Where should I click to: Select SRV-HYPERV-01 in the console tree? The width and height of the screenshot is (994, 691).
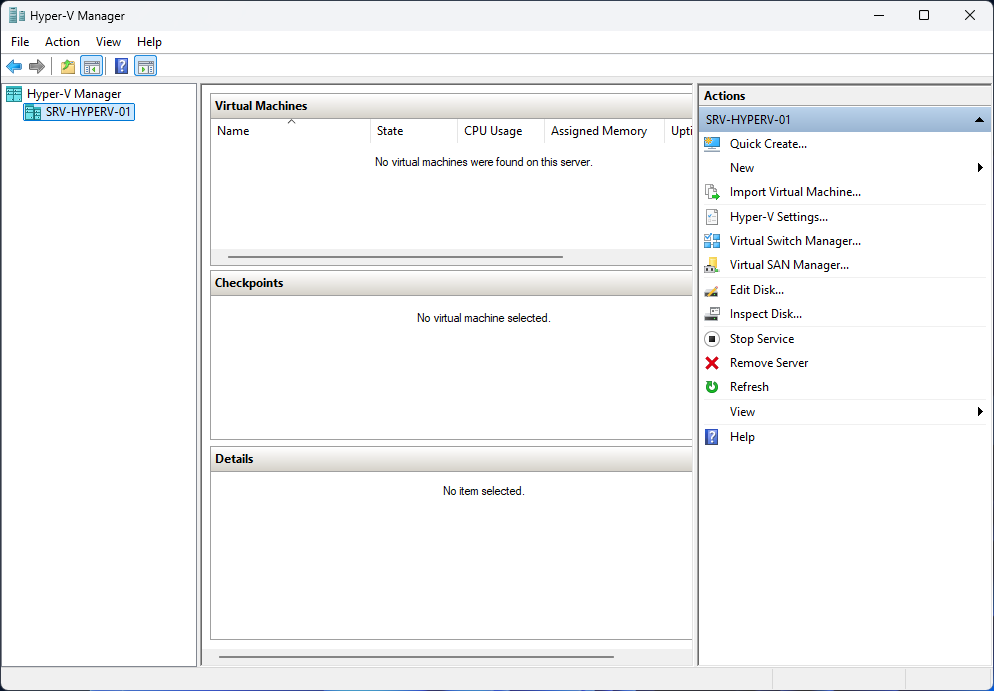click(78, 111)
